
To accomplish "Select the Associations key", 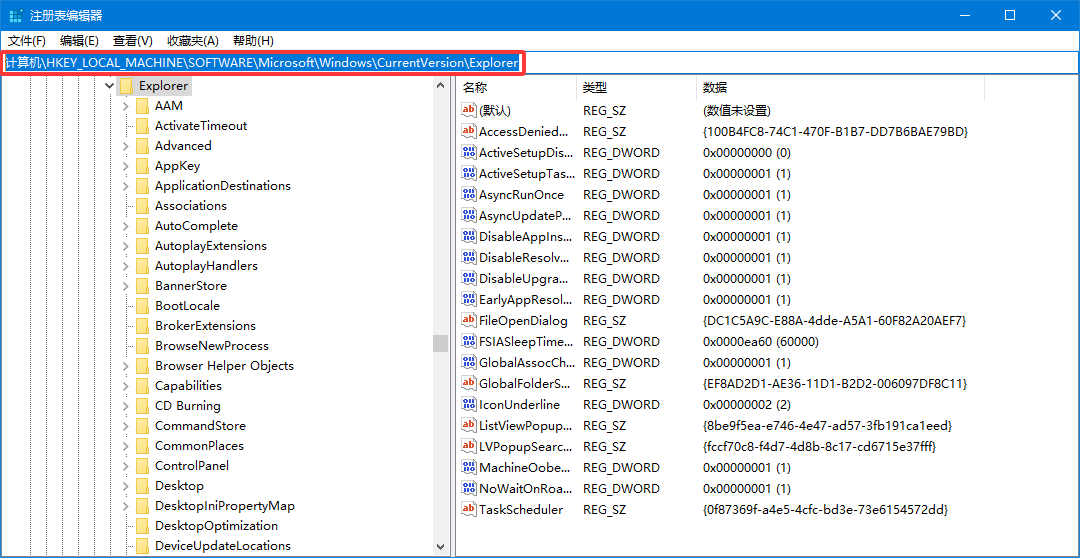I will tap(191, 206).
